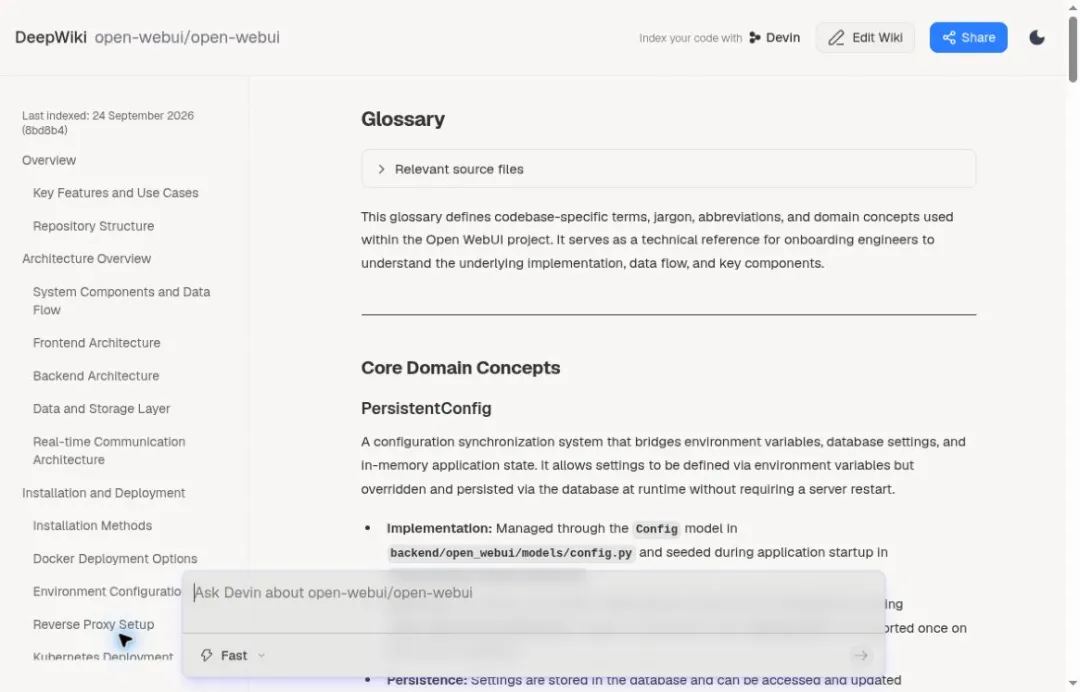Click the Last indexed date text
The height and width of the screenshot is (692, 1080).
coord(108,123)
